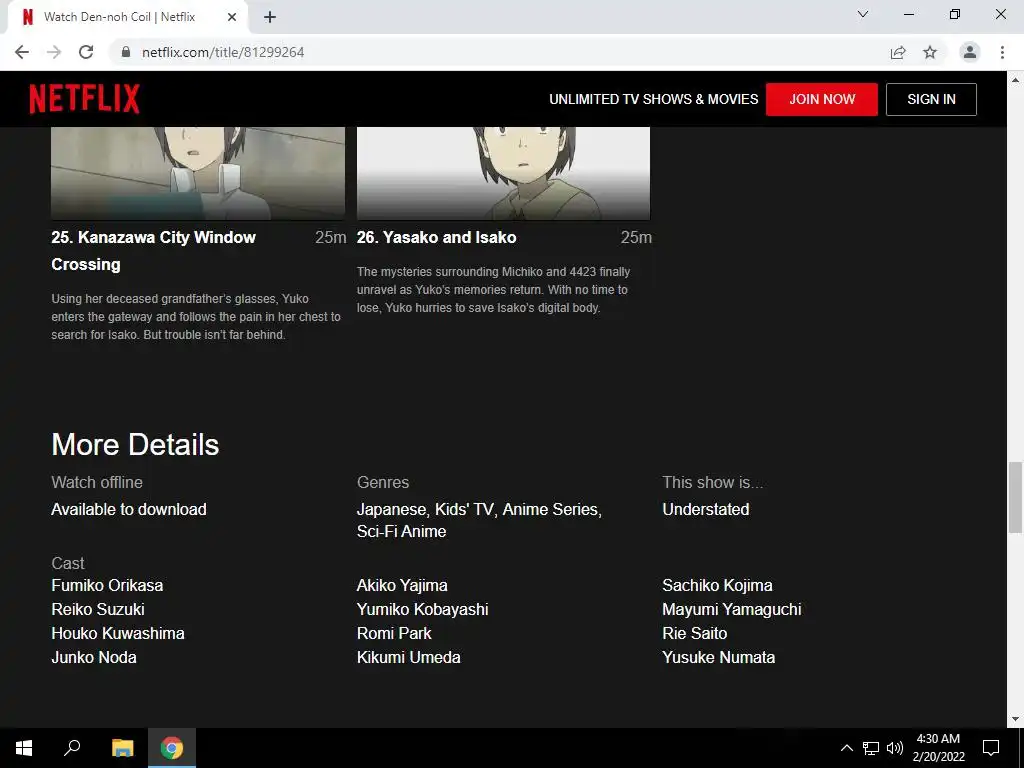Reload the Netflix page
The height and width of the screenshot is (768, 1024).
[86, 52]
